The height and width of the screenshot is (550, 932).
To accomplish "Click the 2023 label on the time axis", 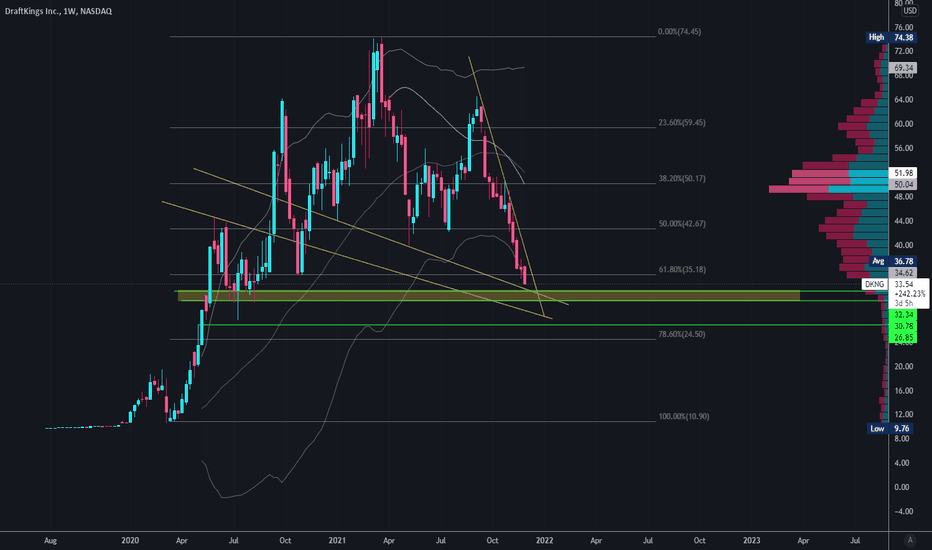I will (751, 540).
